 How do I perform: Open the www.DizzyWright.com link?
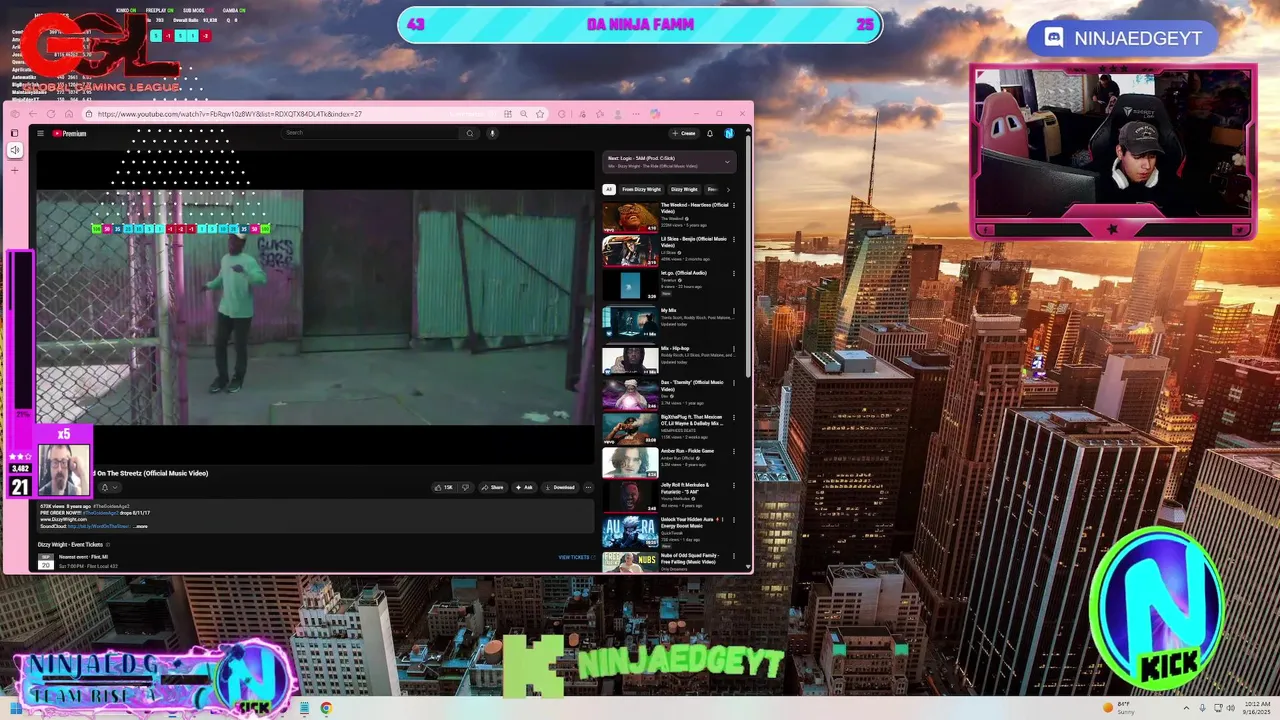click(x=65, y=519)
